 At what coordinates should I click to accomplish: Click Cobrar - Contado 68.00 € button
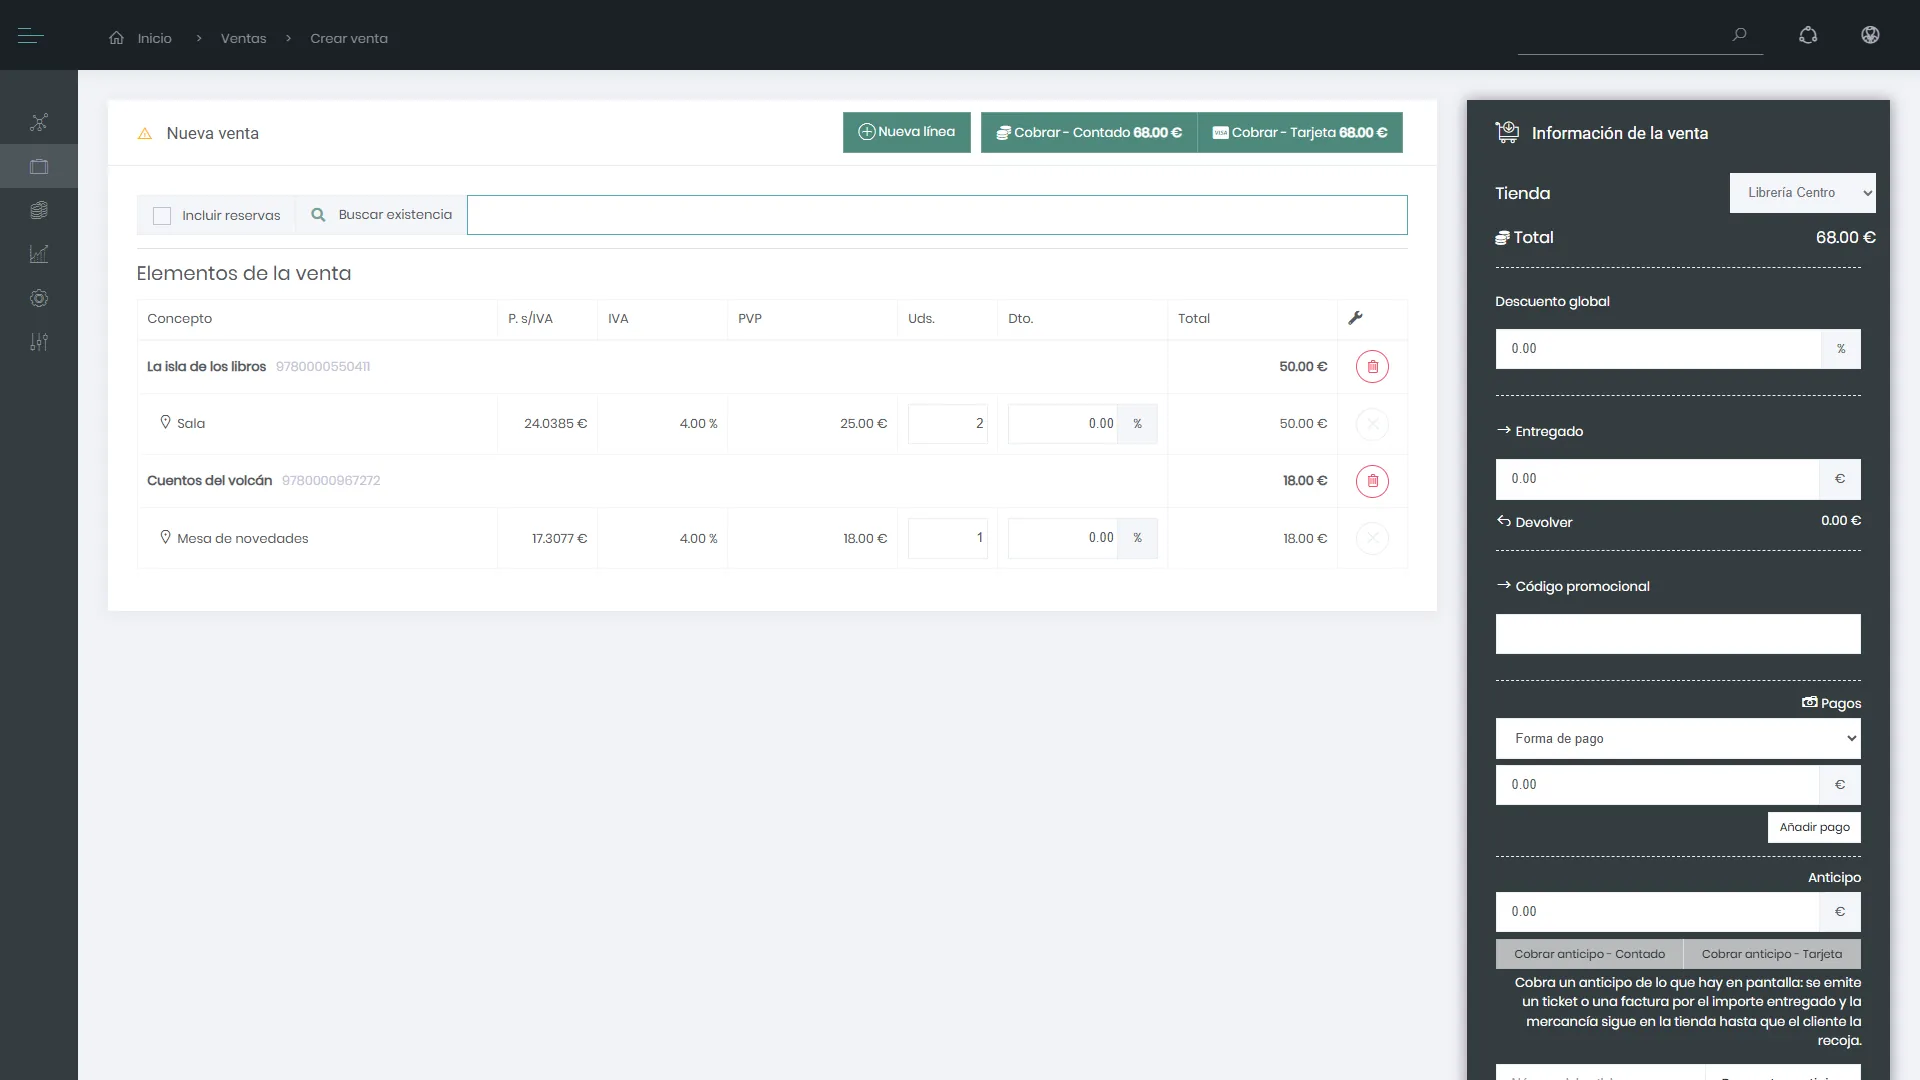[x=1089, y=132]
